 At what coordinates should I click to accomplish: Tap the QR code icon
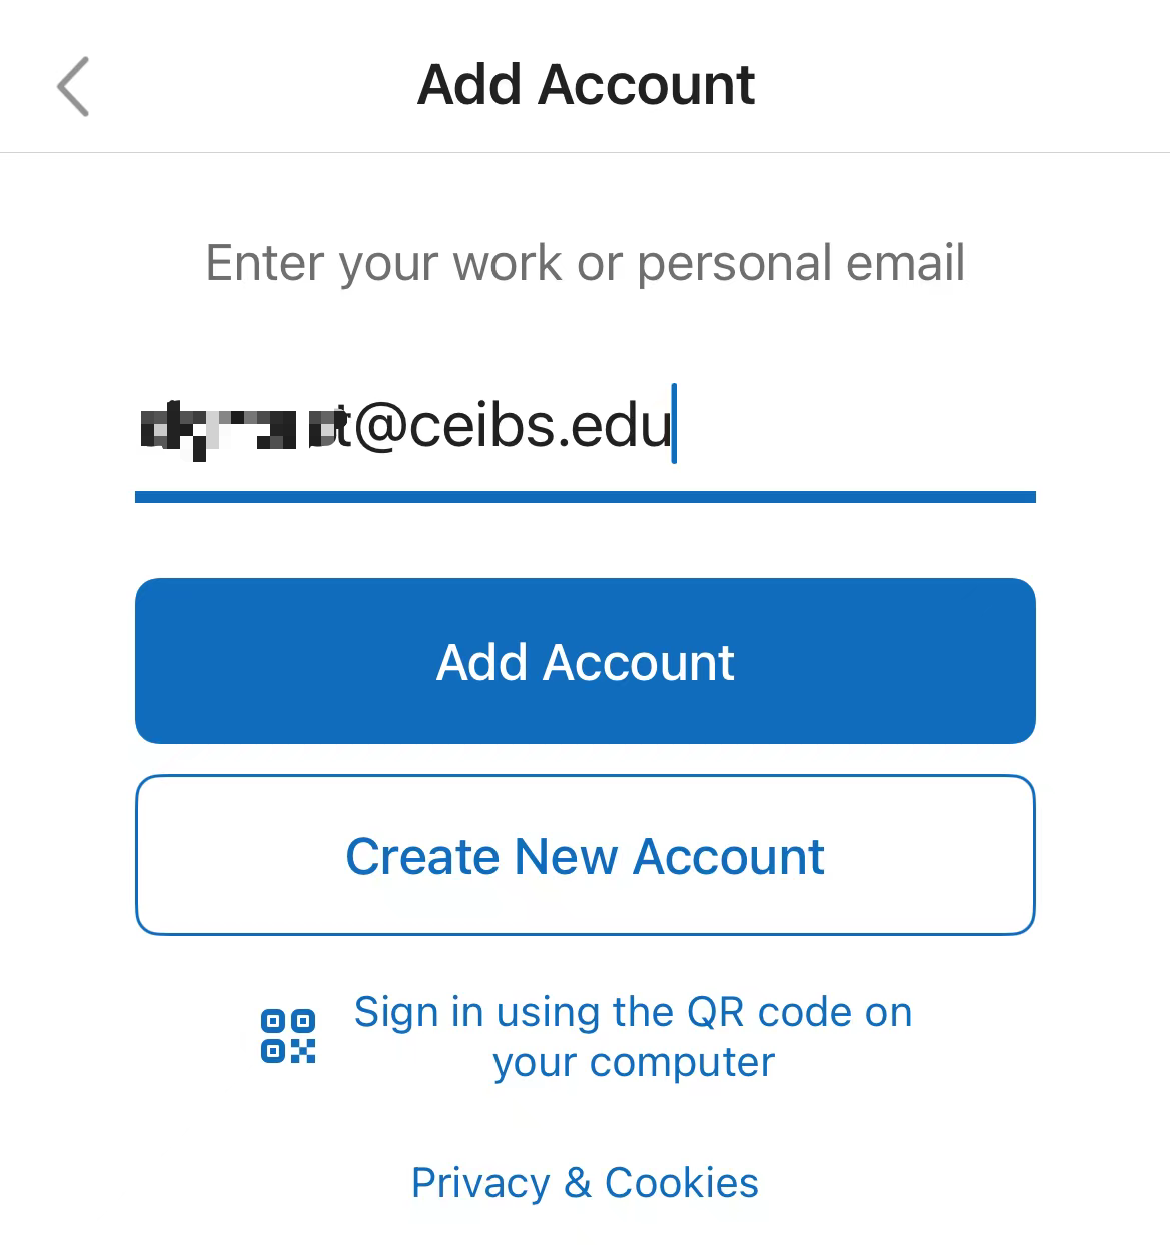click(288, 1036)
